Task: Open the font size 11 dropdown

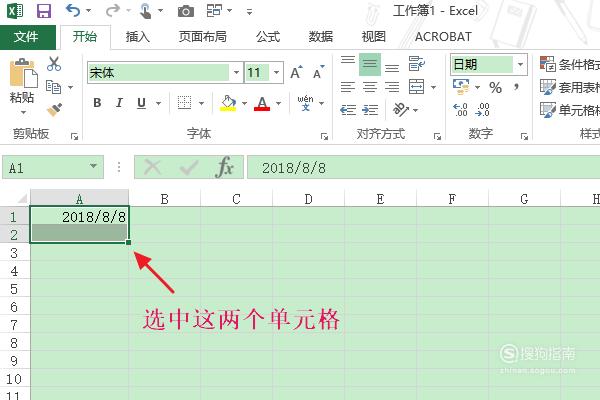Action: [x=276, y=72]
